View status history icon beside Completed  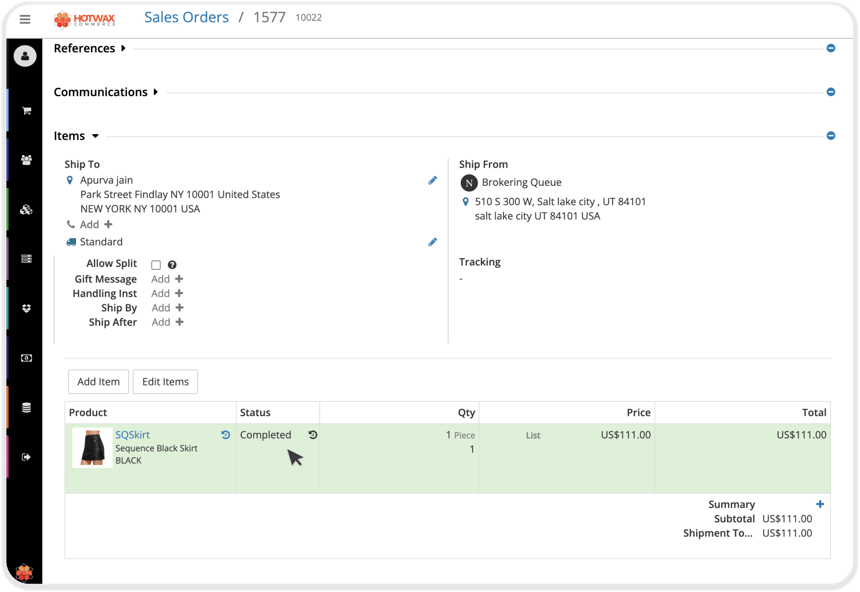pos(313,435)
